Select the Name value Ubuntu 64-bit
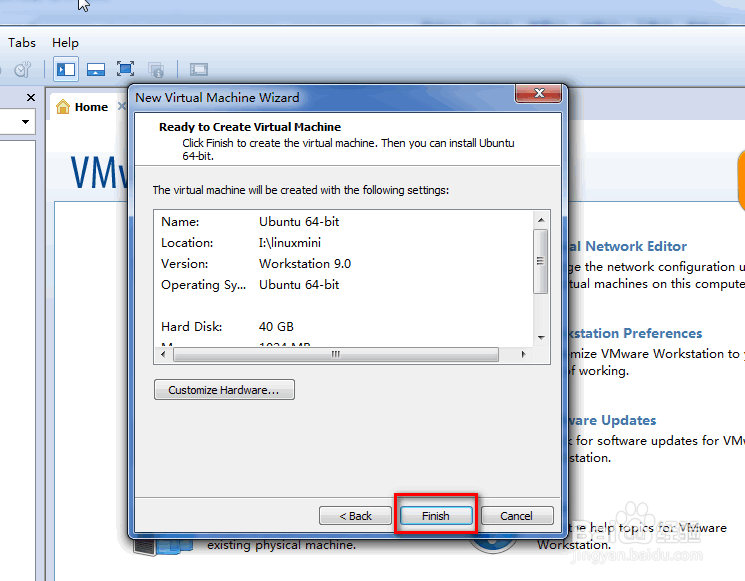Viewport: 745px width, 581px height. point(299,222)
